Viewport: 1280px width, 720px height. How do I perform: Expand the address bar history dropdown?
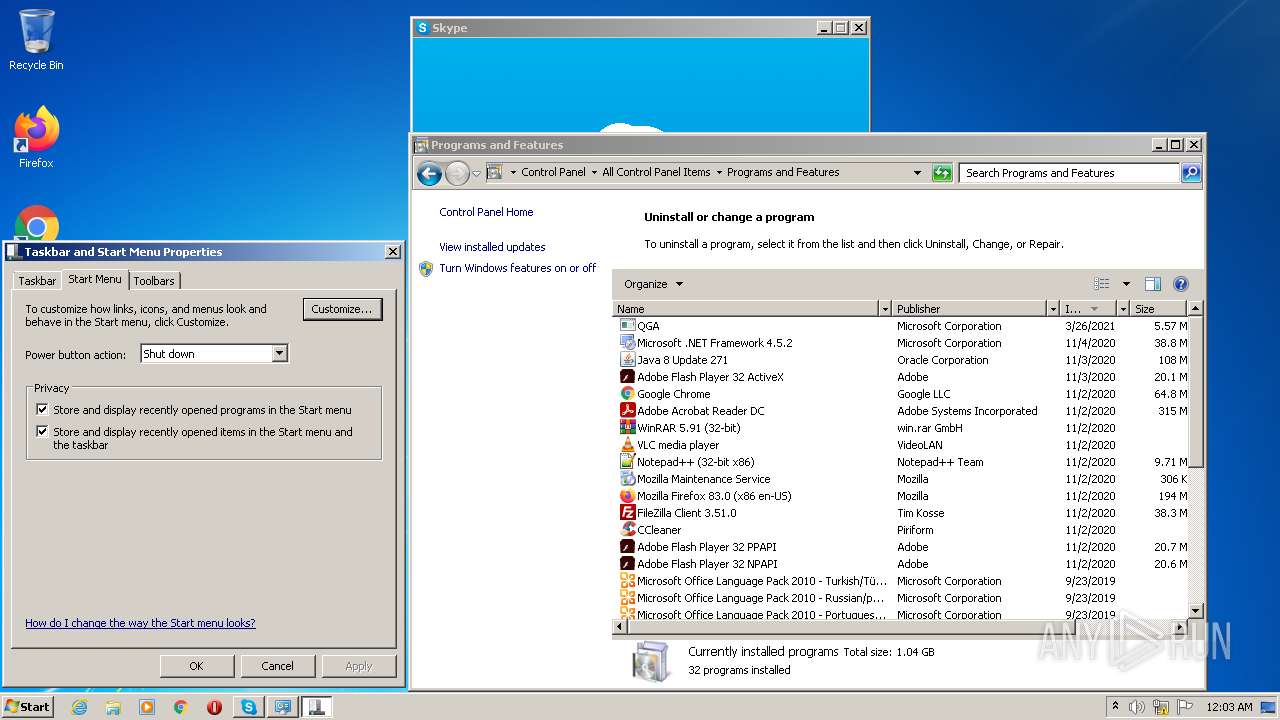[x=917, y=173]
